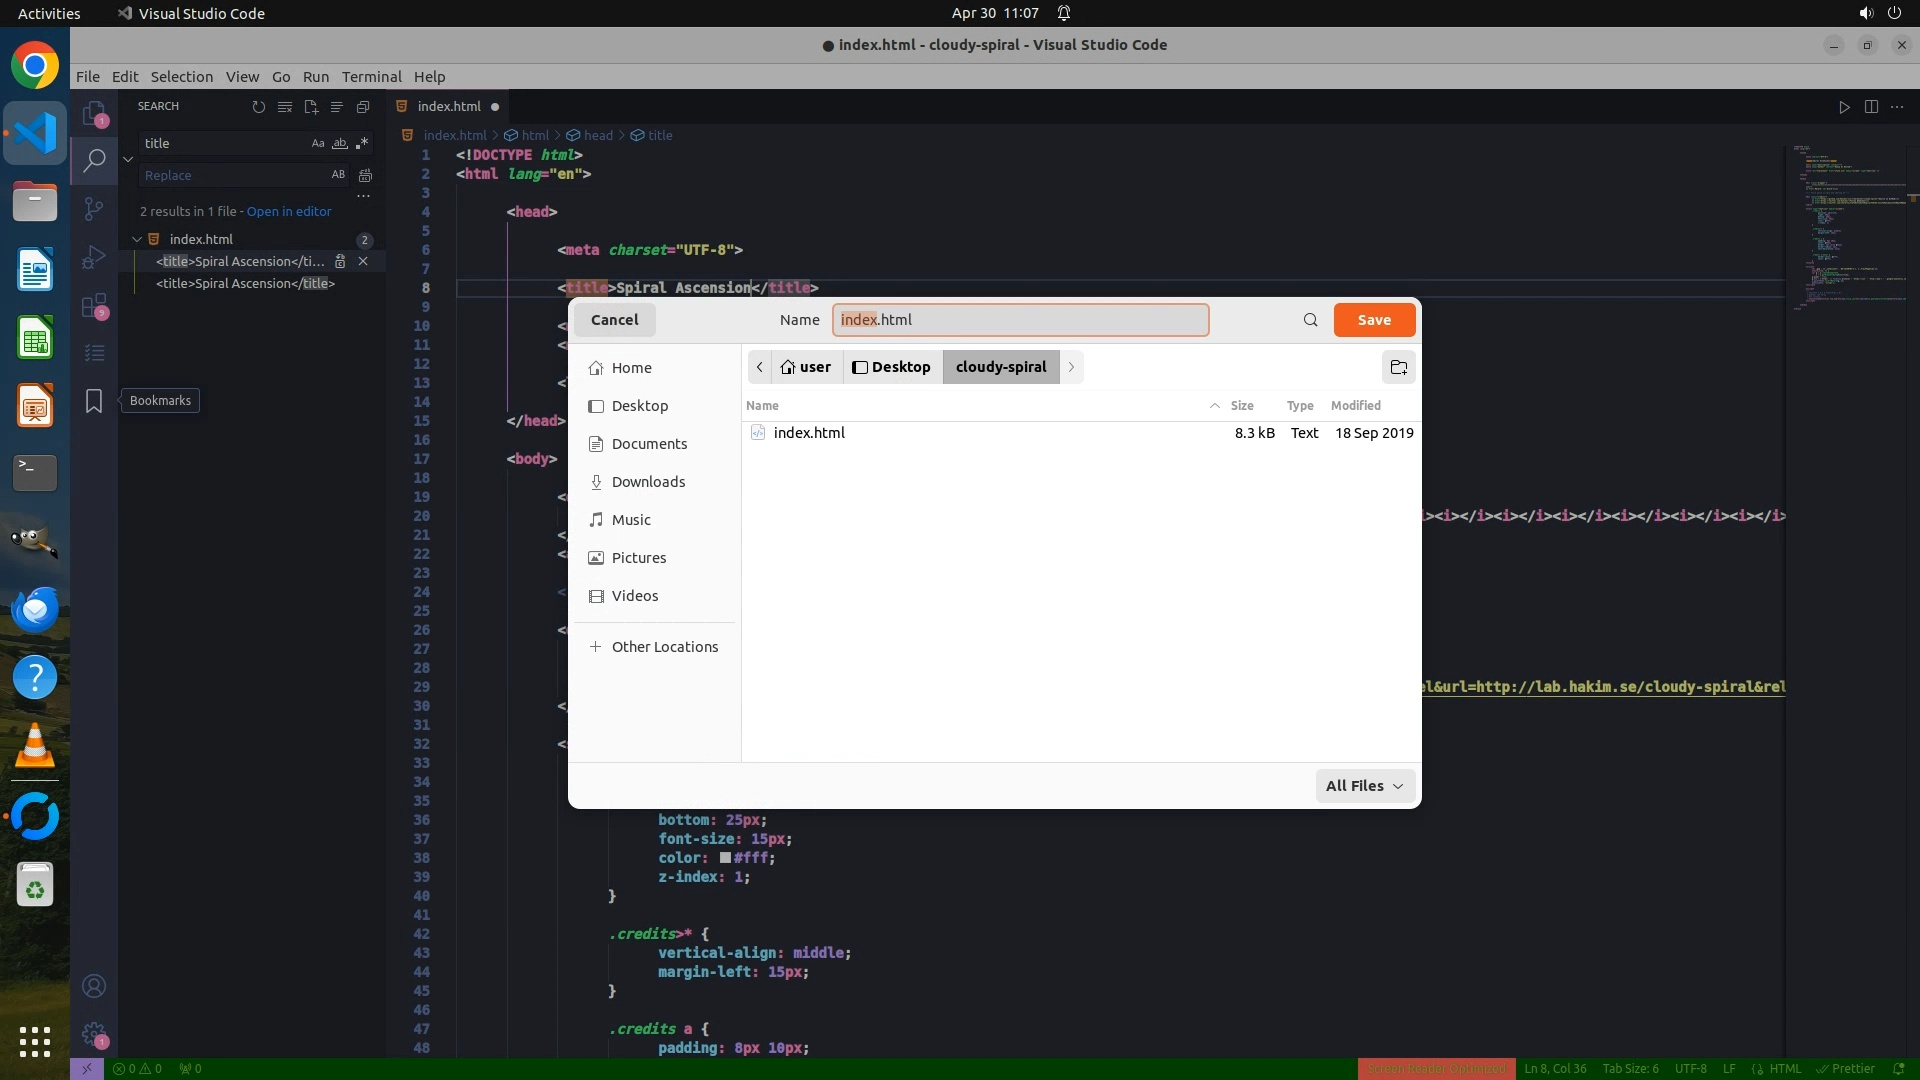This screenshot has width=1920, height=1080.
Task: Collapse all search results icon
Action: coord(363,107)
